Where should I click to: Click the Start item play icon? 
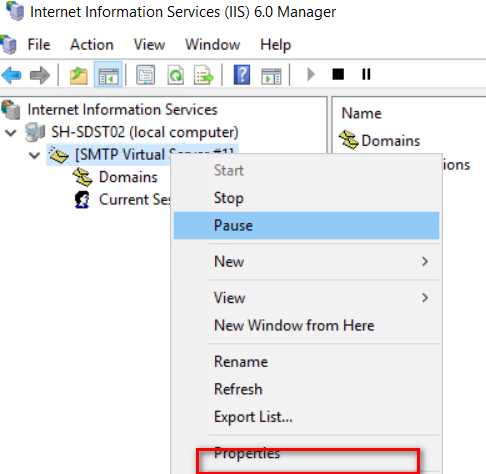click(311, 74)
